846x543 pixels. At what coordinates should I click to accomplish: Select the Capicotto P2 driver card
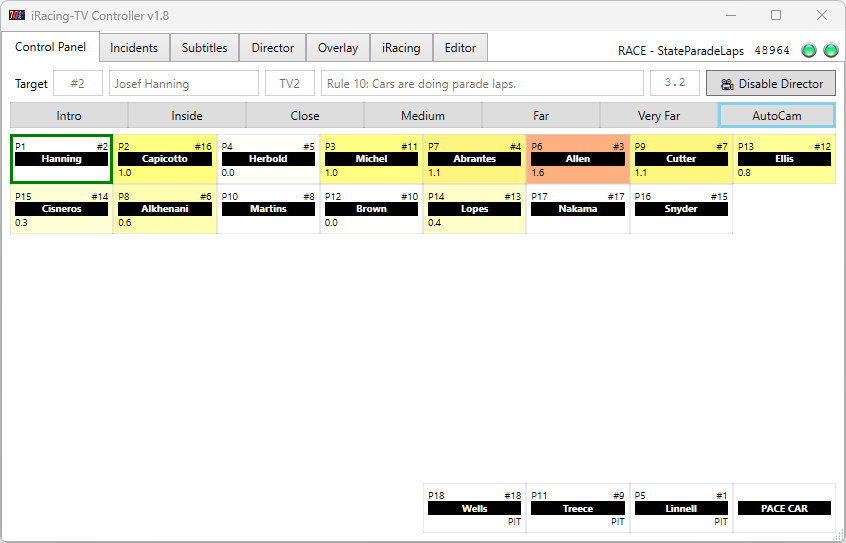coord(165,159)
